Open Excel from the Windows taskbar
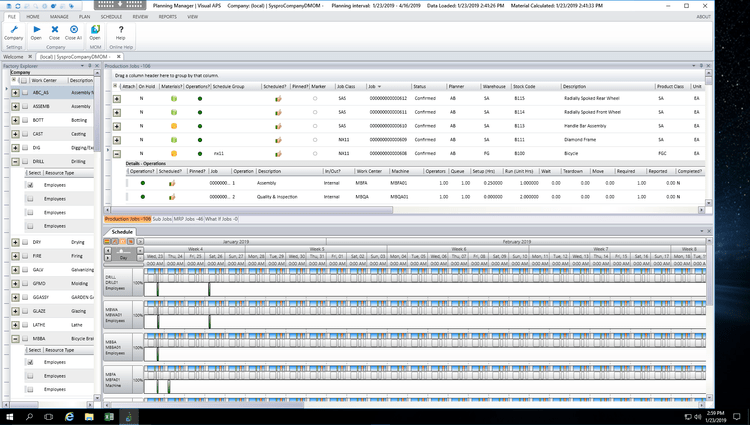 [x=109, y=416]
